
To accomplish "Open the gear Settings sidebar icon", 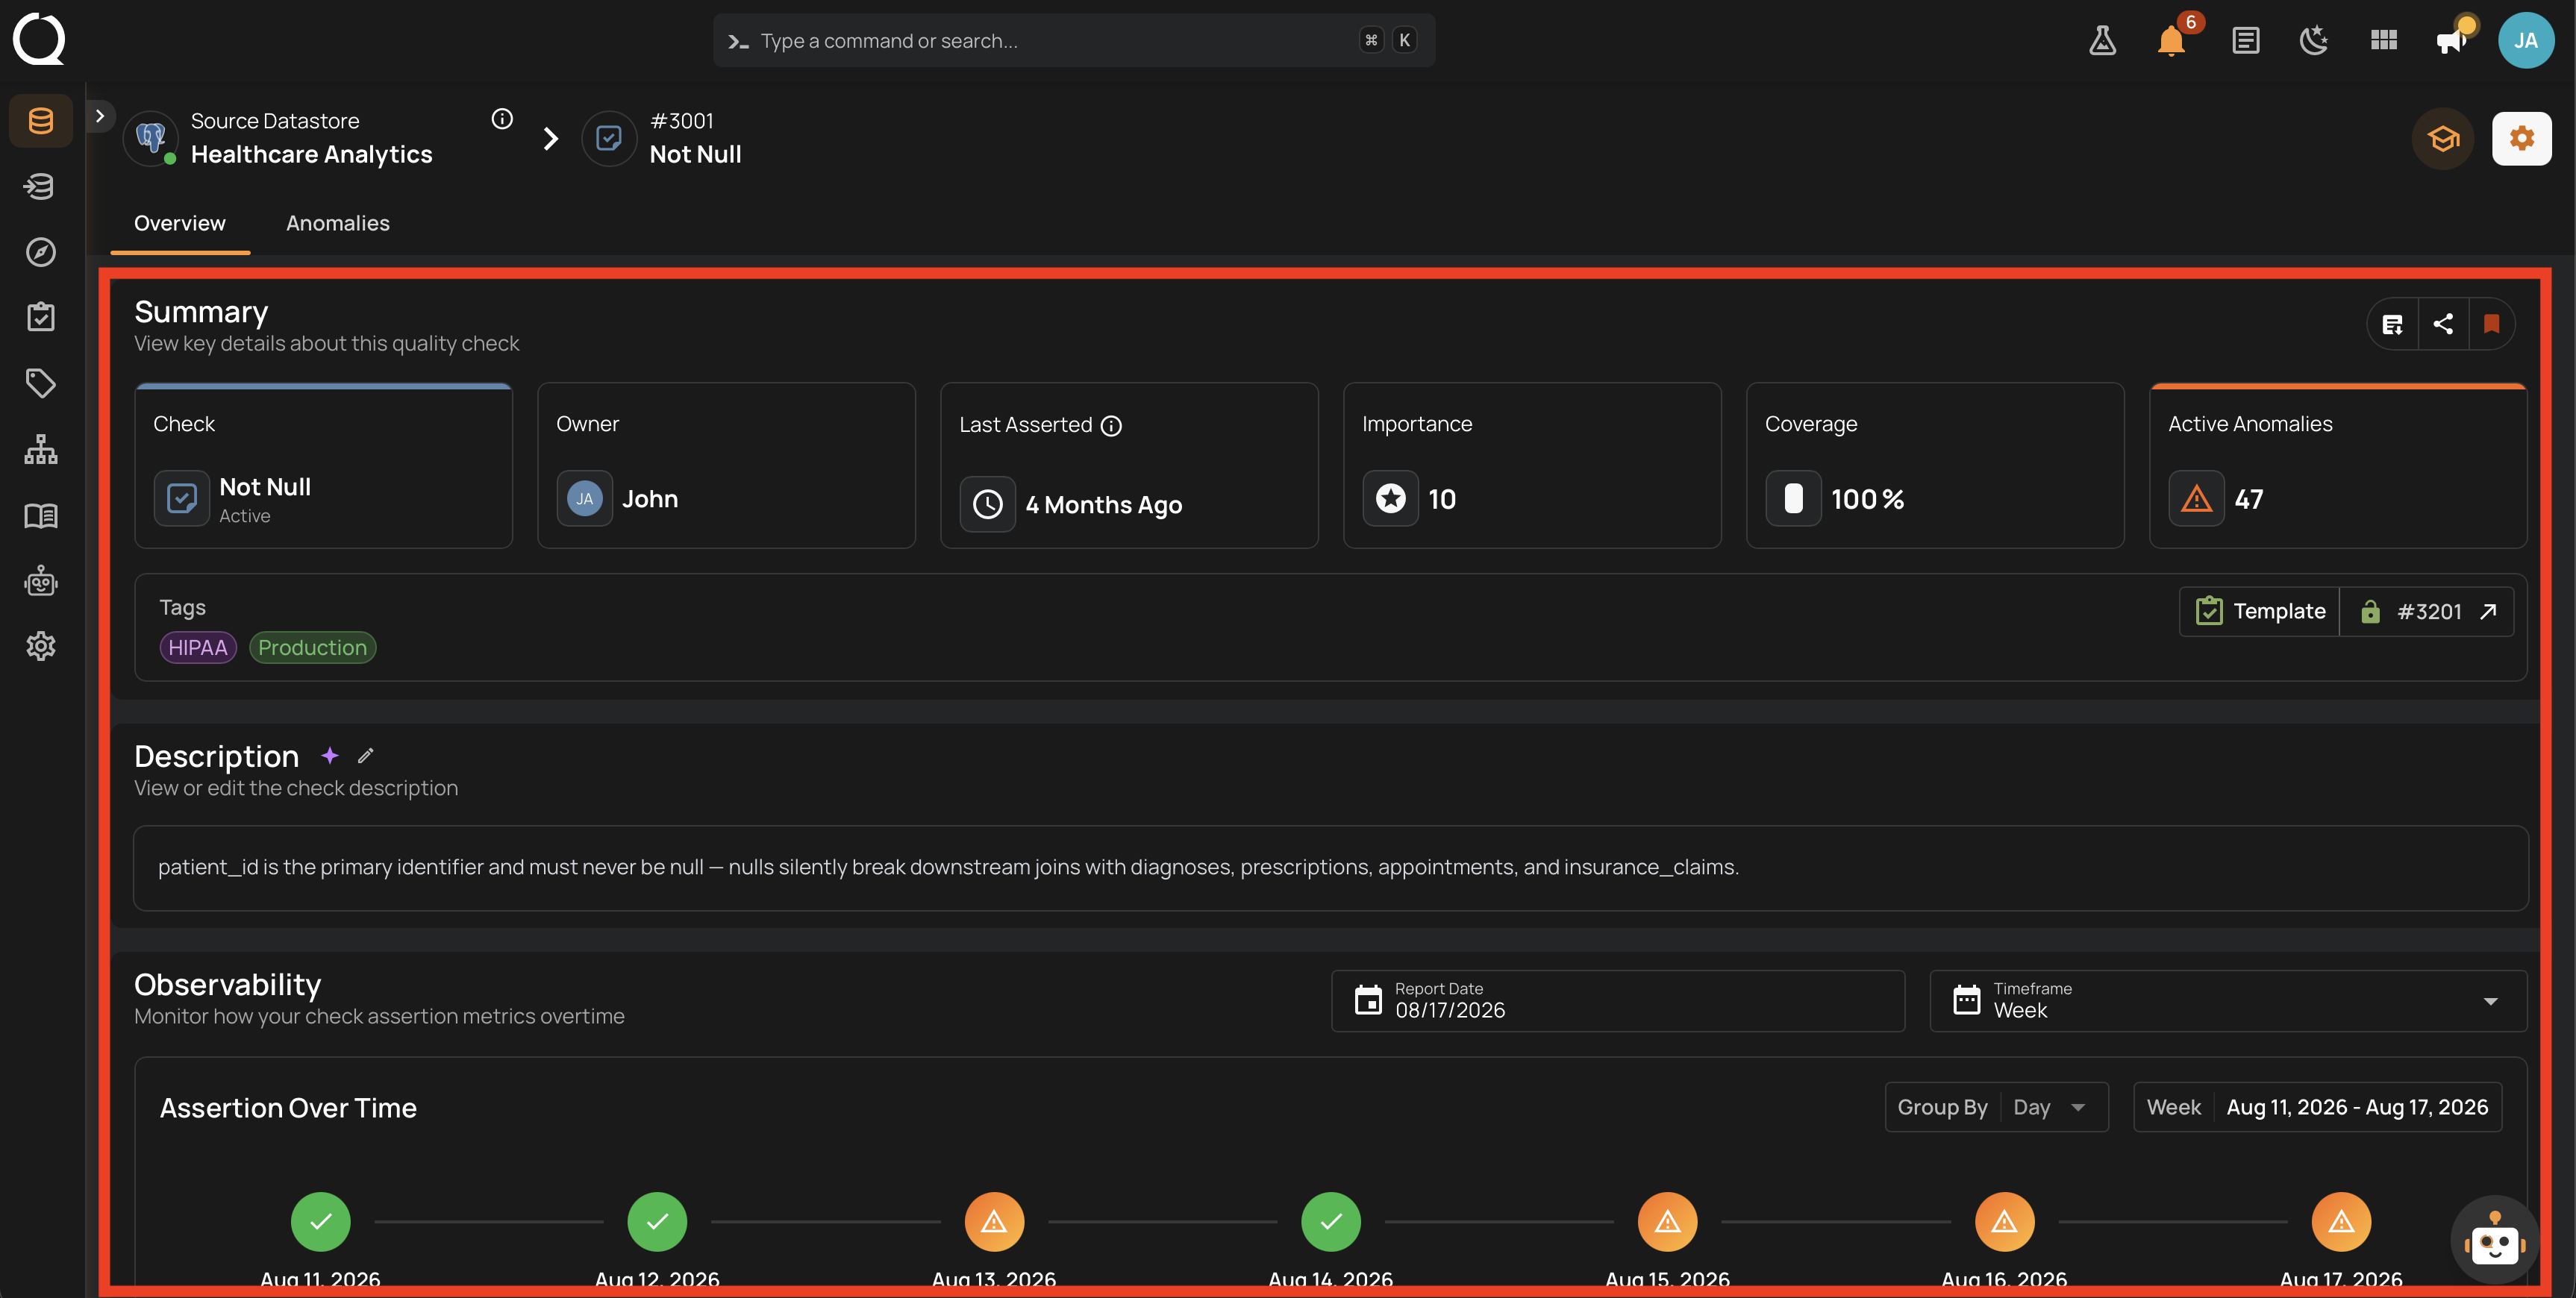I will (41, 646).
